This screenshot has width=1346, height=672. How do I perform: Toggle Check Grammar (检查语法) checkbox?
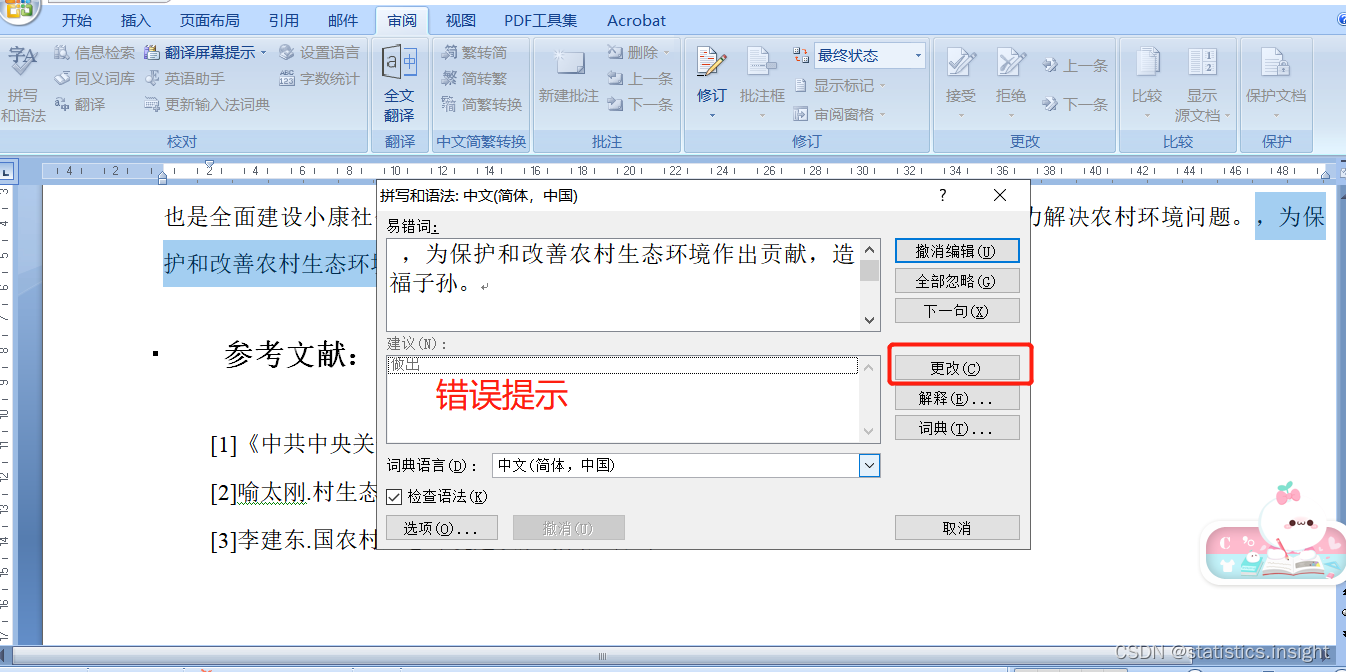tap(394, 496)
